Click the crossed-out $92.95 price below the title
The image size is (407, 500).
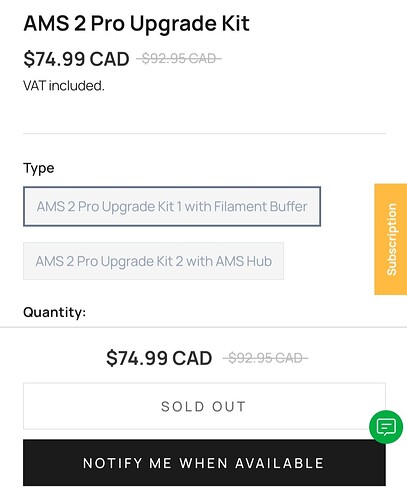tap(179, 59)
